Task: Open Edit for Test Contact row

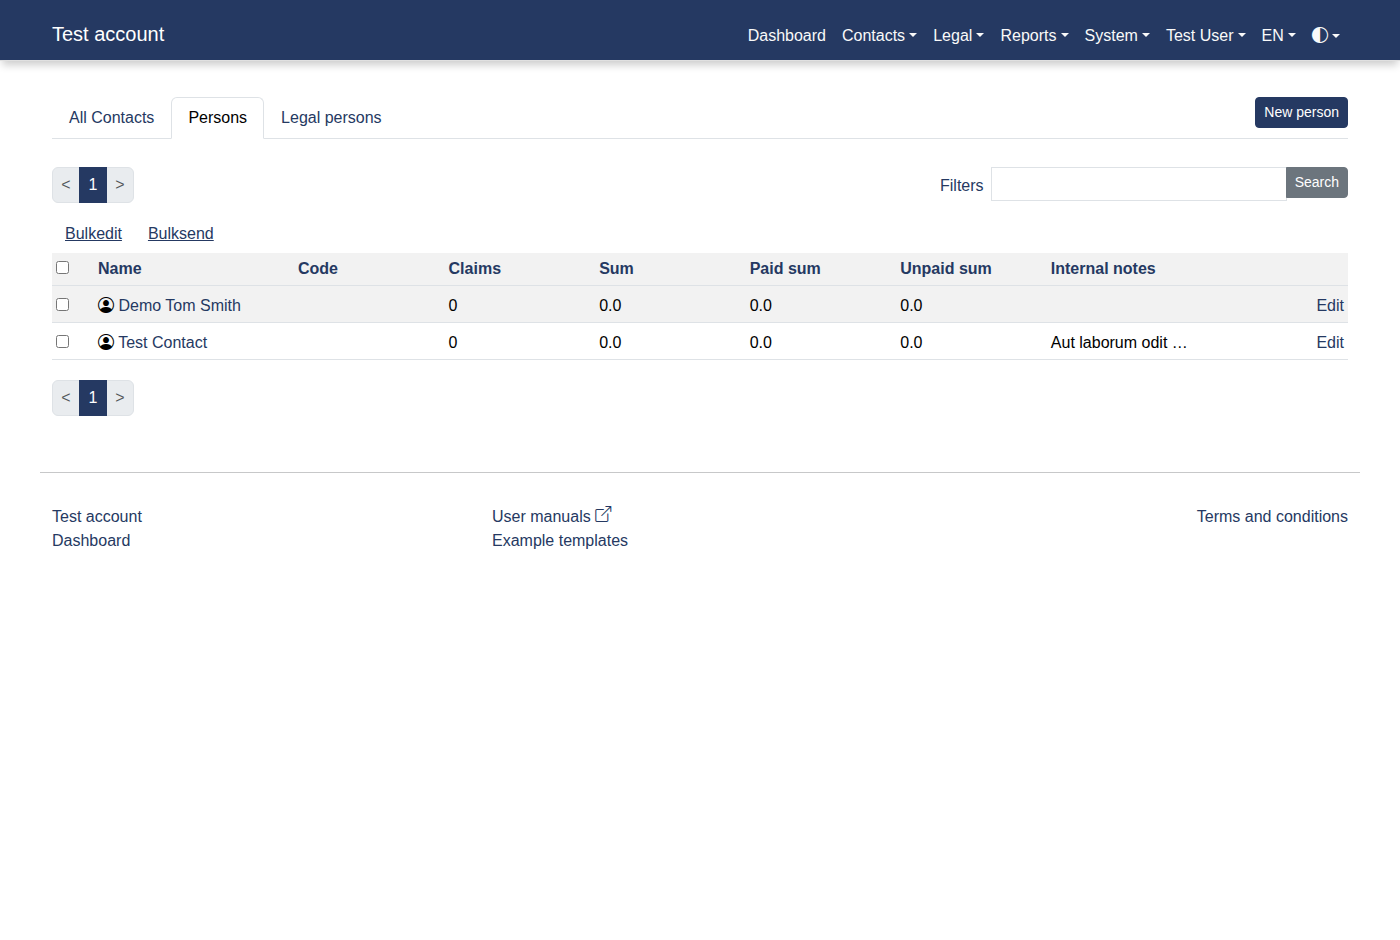Action: (x=1330, y=342)
